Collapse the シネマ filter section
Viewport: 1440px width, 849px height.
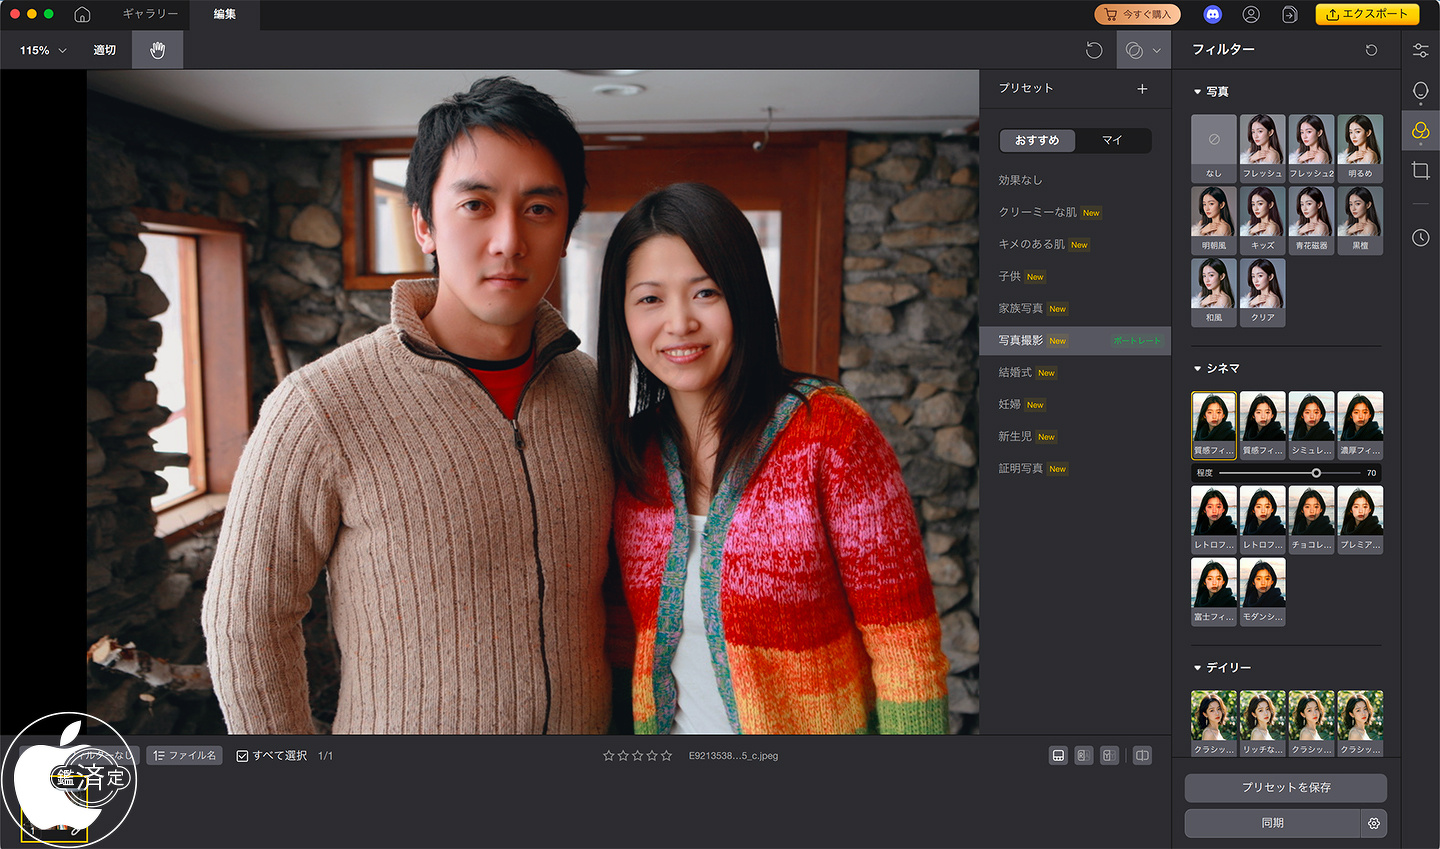coord(1198,369)
